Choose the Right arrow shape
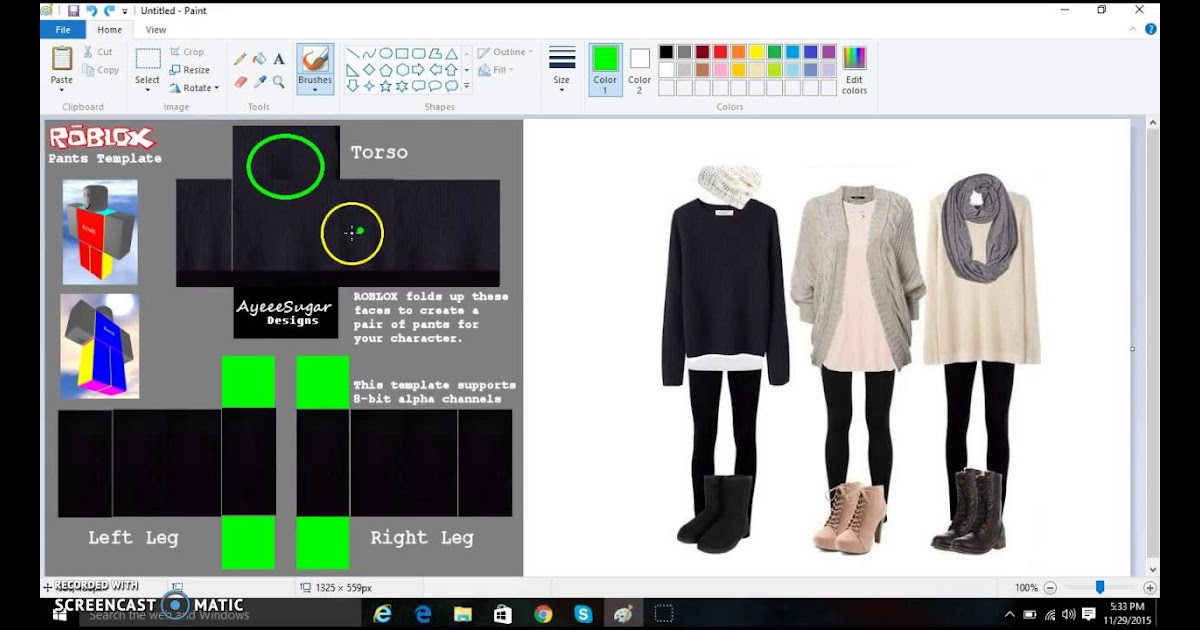 tap(419, 70)
